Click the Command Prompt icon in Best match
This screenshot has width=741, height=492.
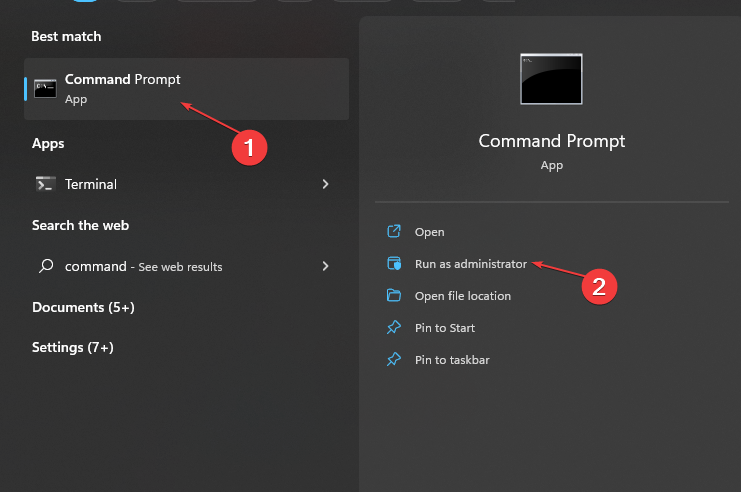pos(45,88)
